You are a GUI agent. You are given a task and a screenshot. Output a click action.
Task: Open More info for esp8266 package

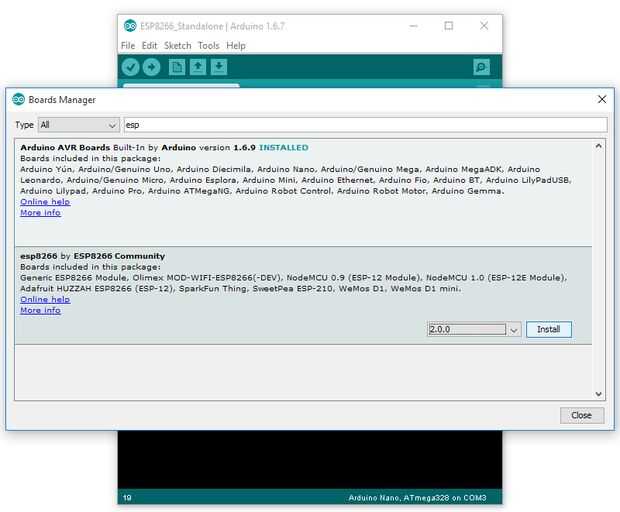[40, 310]
